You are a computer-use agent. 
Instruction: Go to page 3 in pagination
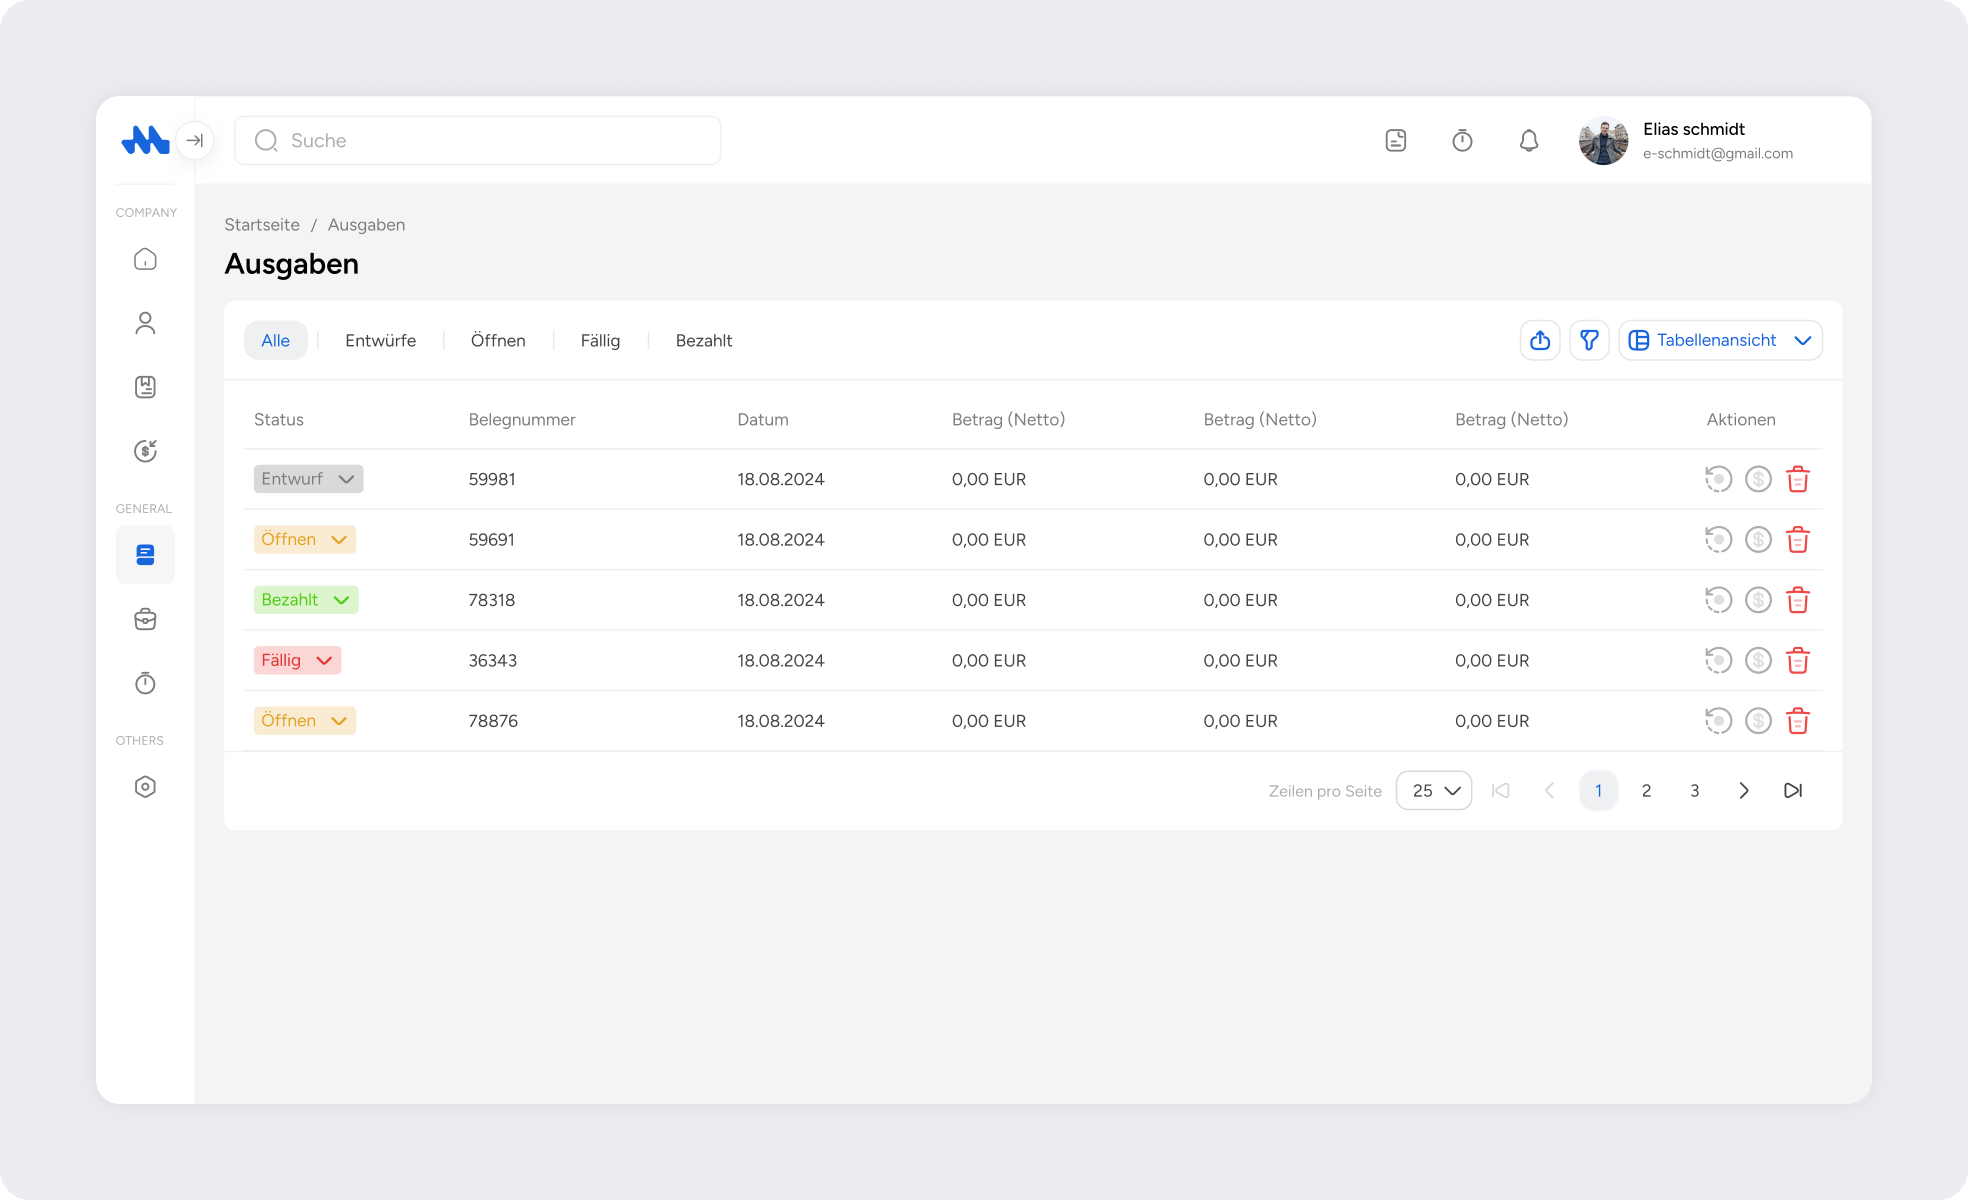[1694, 790]
